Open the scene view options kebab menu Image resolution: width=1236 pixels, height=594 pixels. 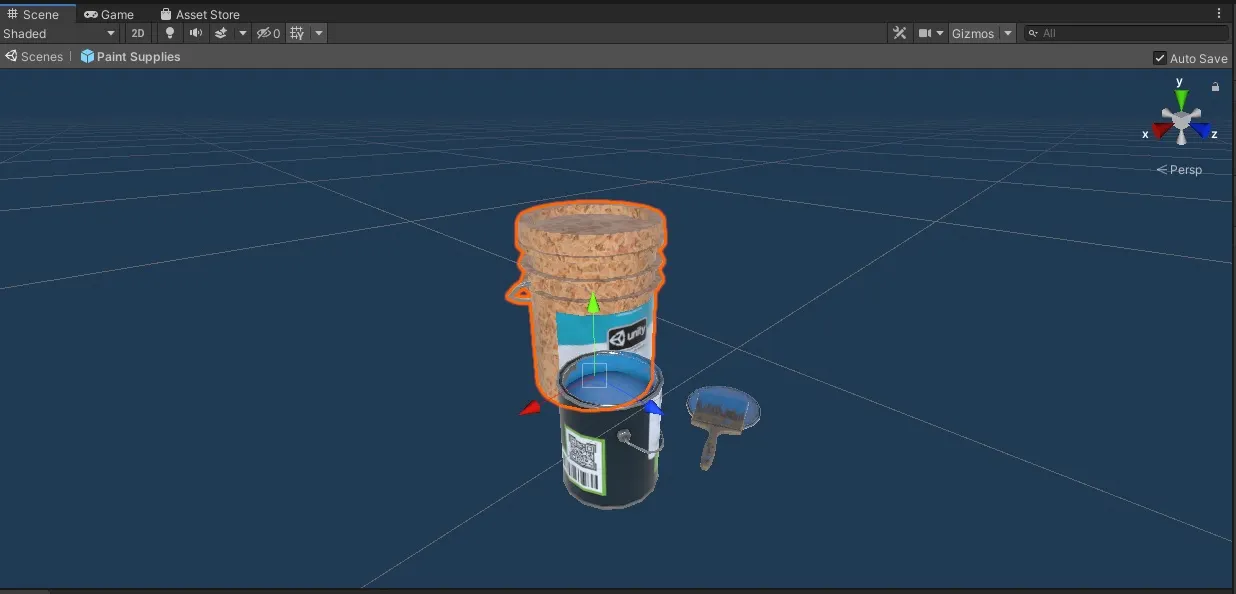coord(1219,14)
